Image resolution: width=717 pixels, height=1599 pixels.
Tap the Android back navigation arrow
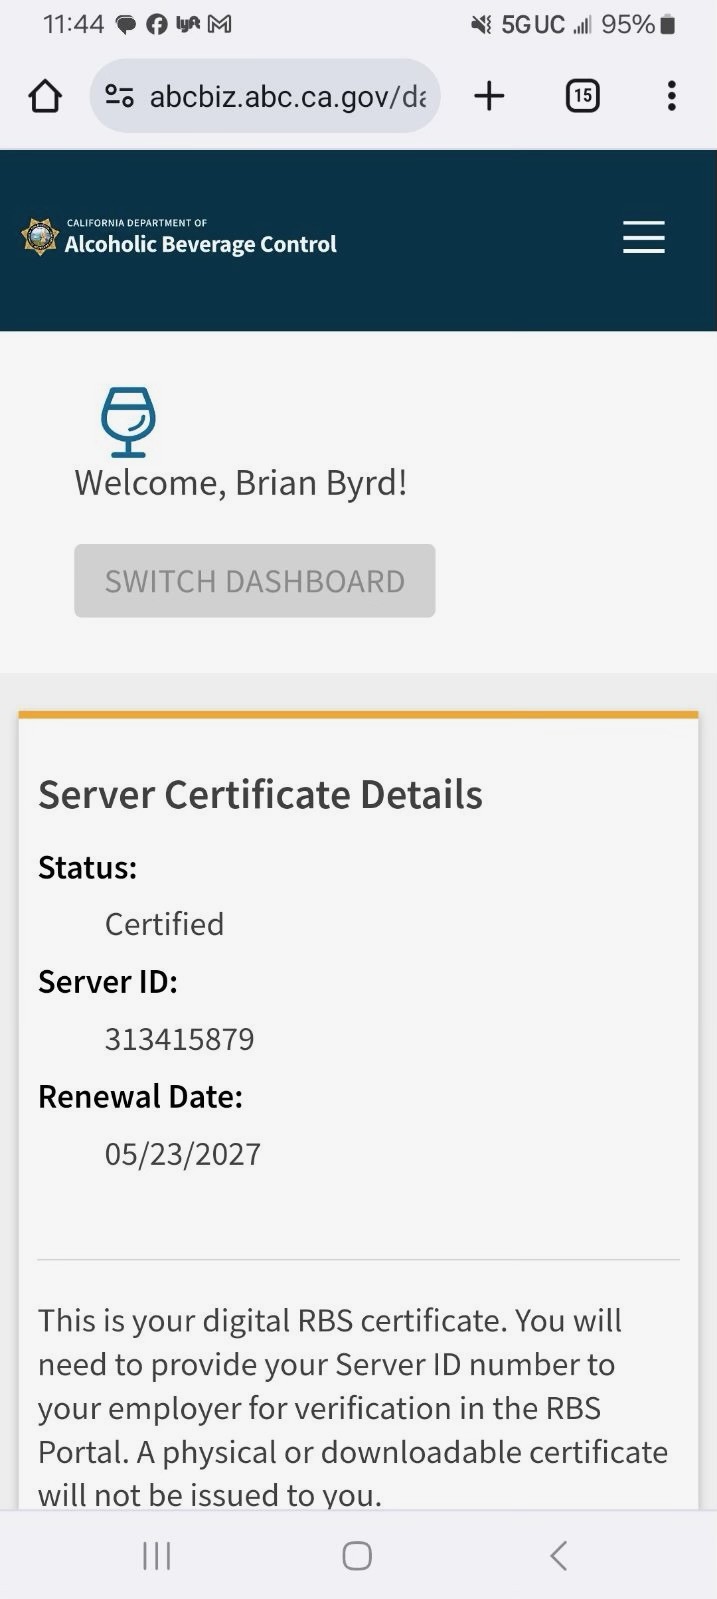point(558,1555)
